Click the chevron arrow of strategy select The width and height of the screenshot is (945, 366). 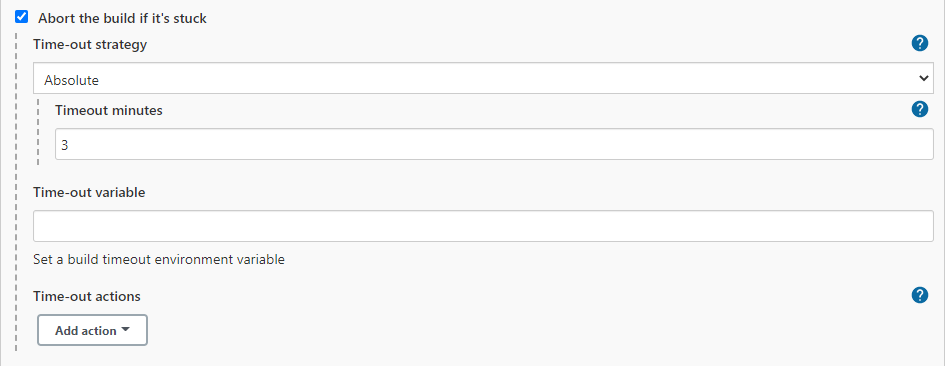923,78
